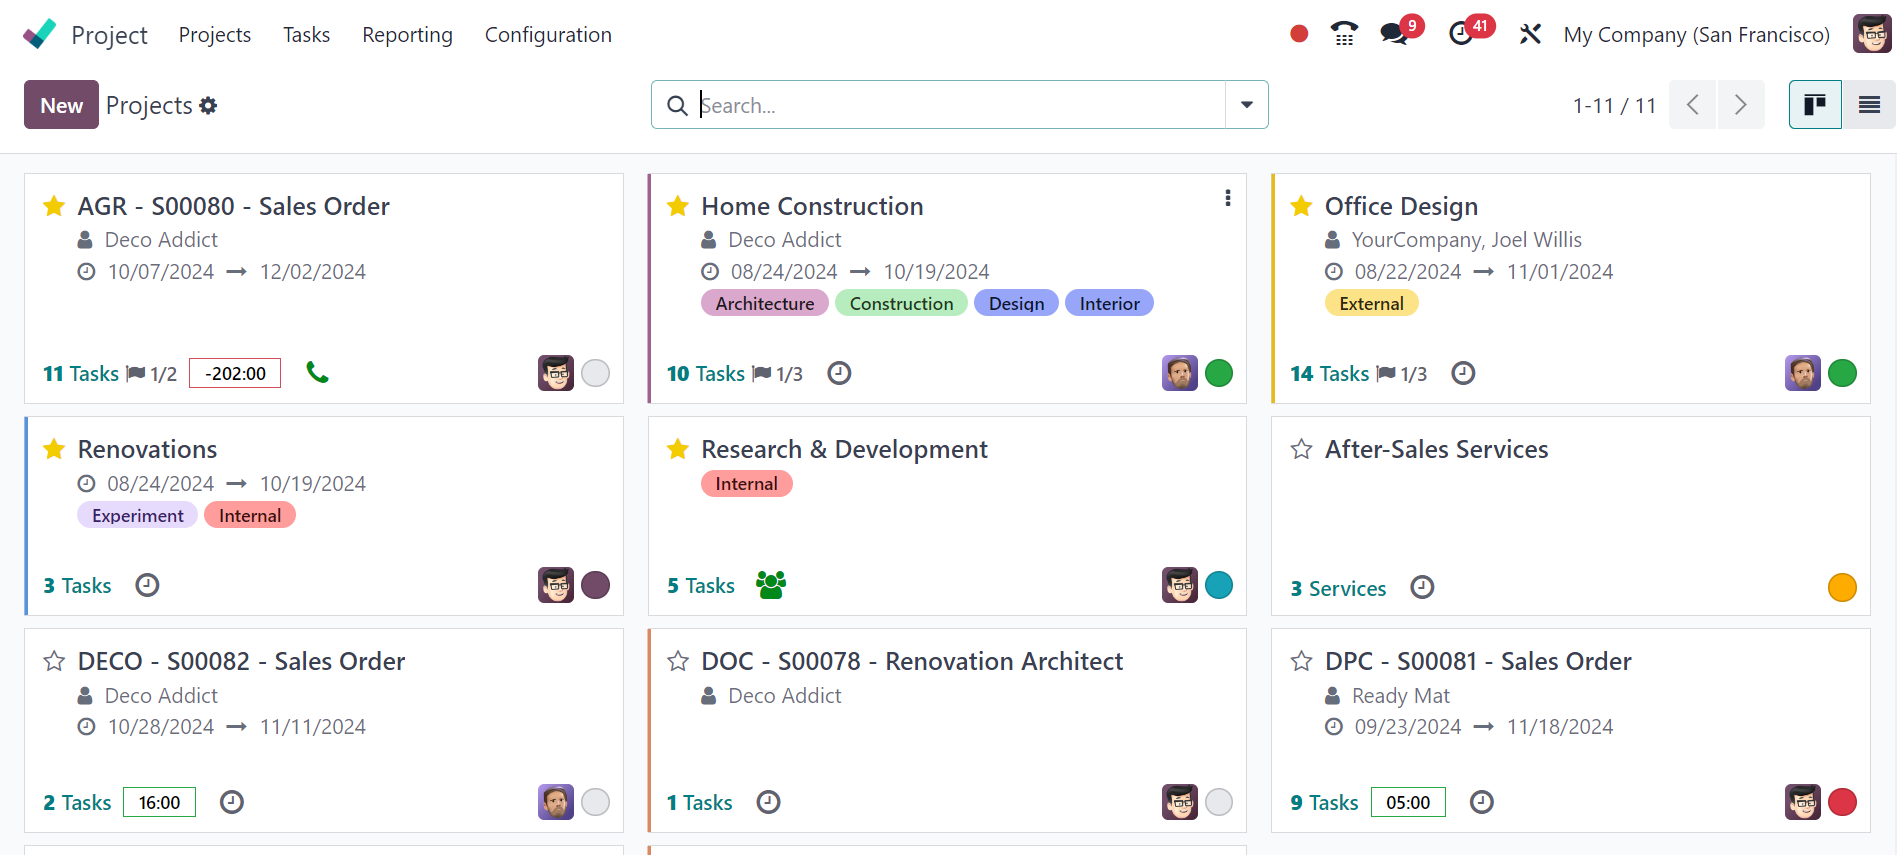
Task: Click the Project app title
Action: 109,35
